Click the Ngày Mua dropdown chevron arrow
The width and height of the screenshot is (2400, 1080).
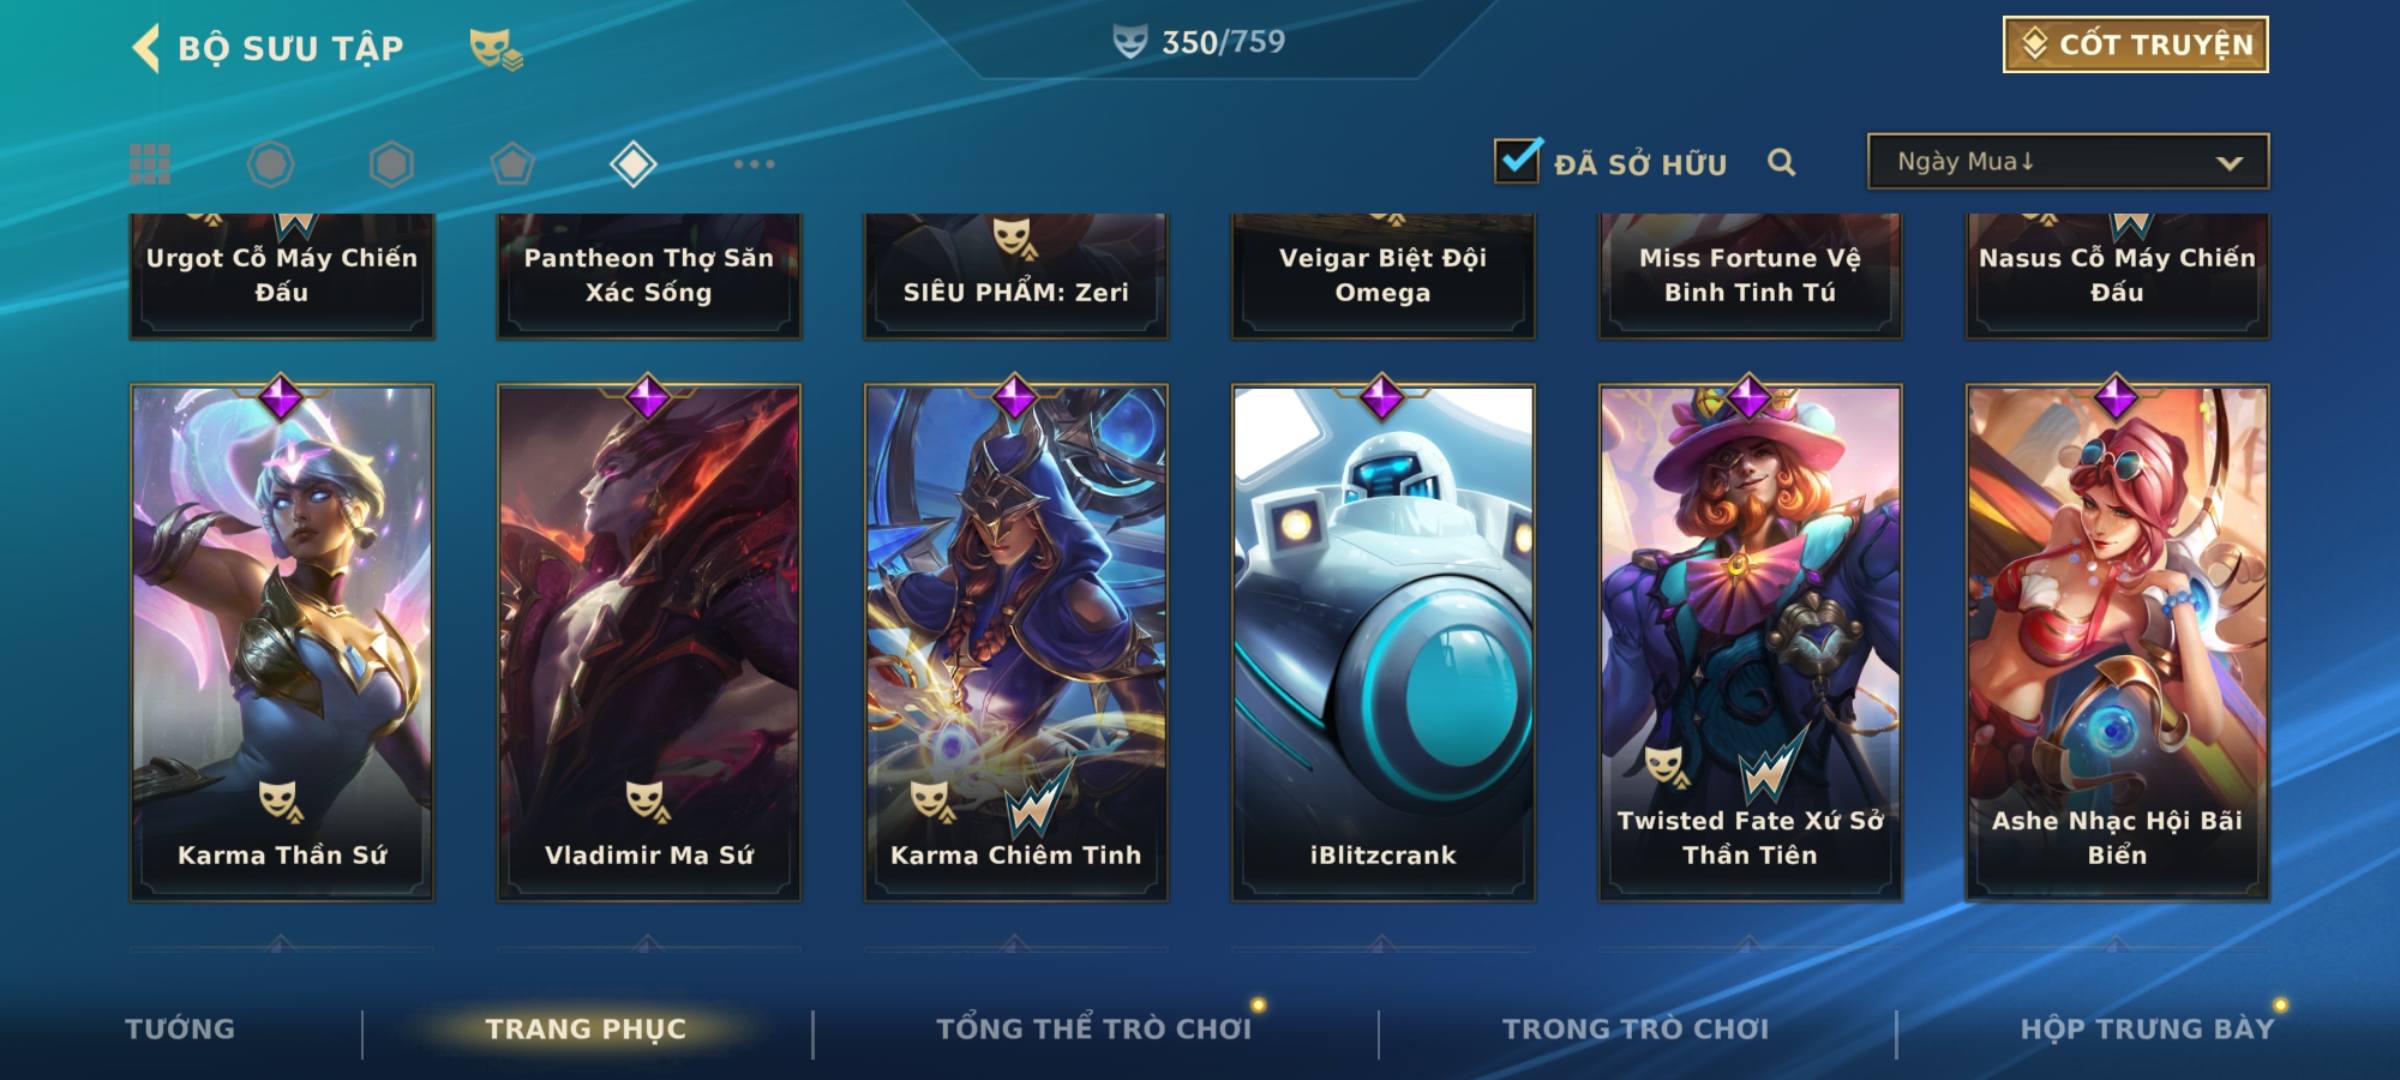click(x=2229, y=163)
